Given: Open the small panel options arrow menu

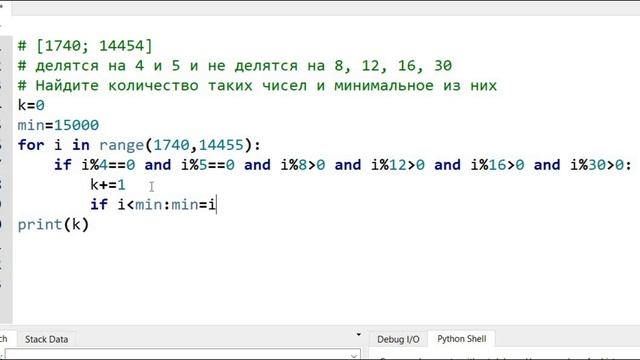Looking at the screenshot, I should tap(358, 335).
